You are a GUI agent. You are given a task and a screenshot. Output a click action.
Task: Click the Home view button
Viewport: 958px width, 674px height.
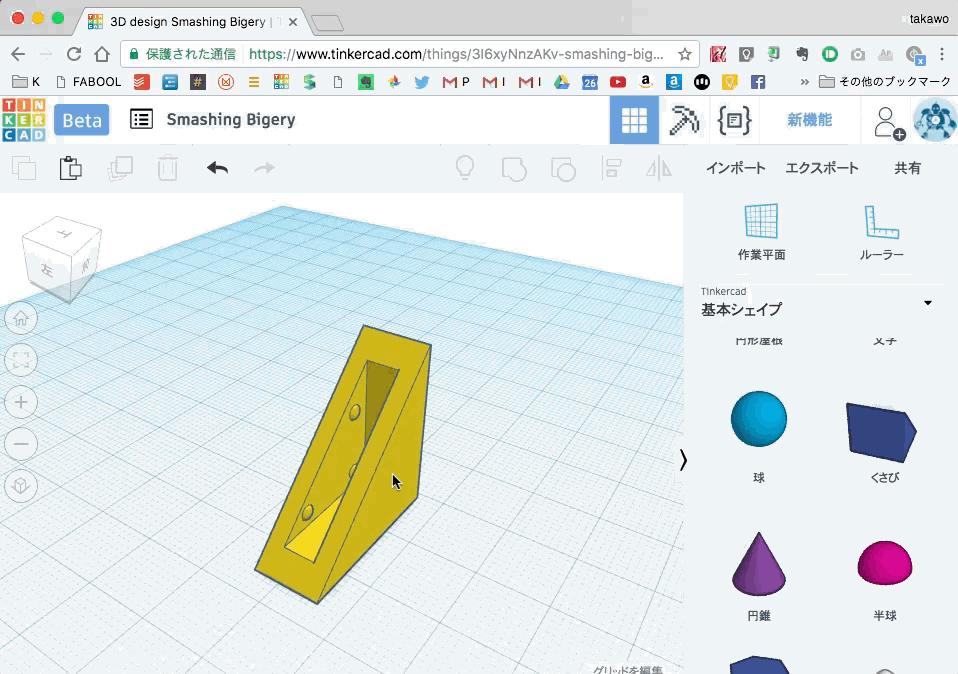coord(21,318)
